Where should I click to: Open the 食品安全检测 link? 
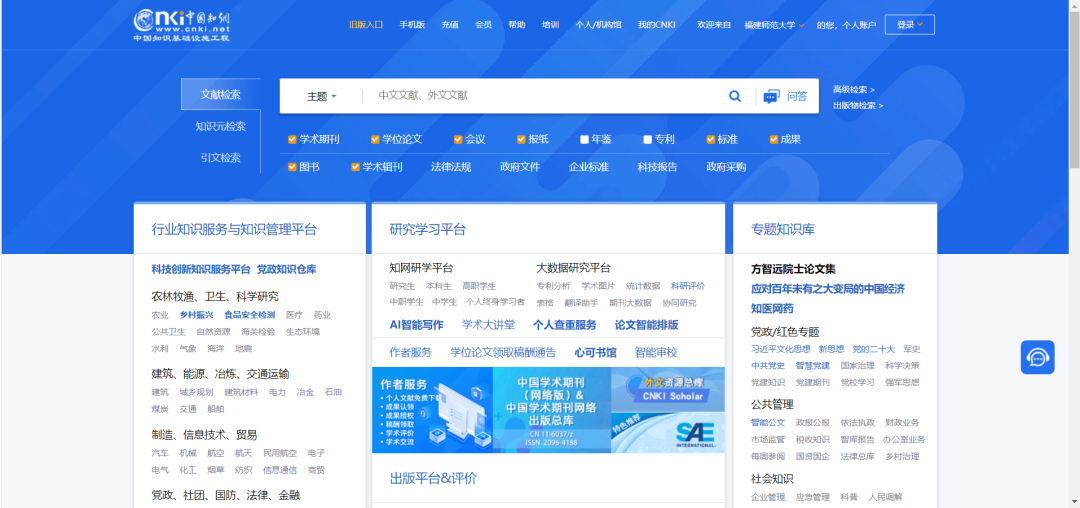250,315
